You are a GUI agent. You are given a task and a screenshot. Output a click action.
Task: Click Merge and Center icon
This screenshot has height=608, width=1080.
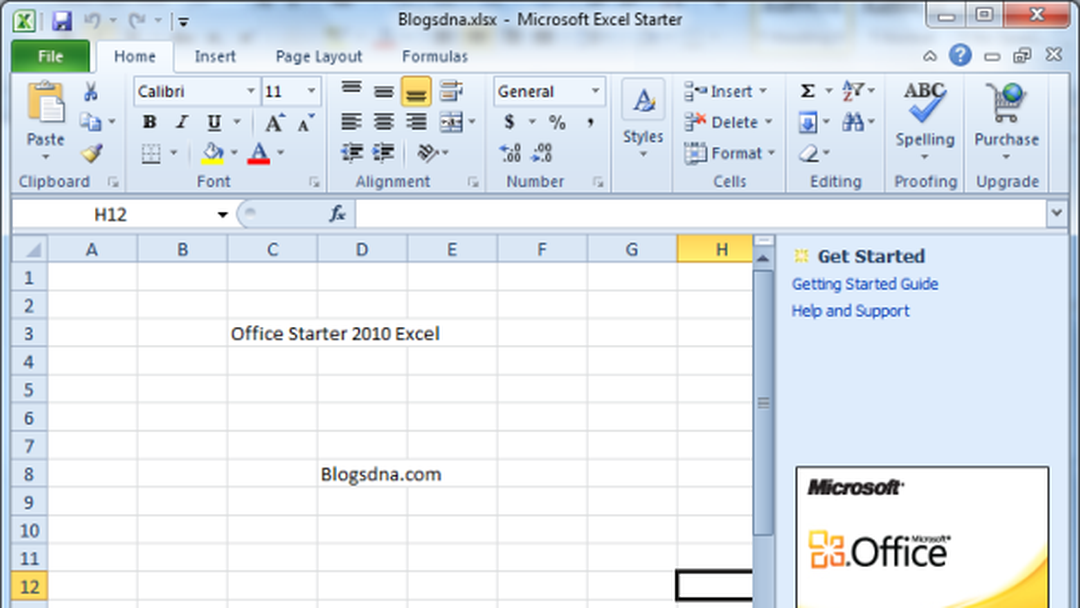coord(451,122)
